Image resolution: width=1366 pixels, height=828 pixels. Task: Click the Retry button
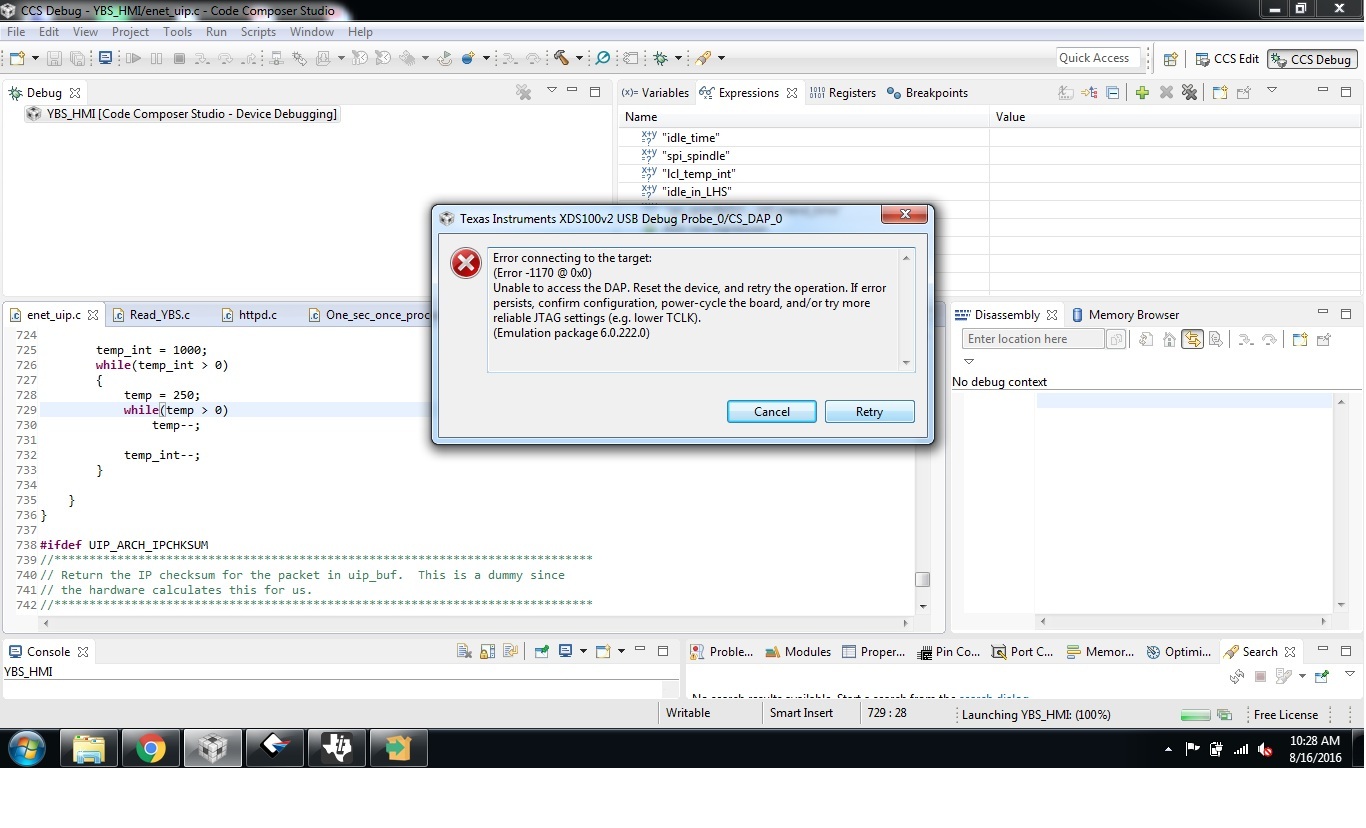[869, 412]
